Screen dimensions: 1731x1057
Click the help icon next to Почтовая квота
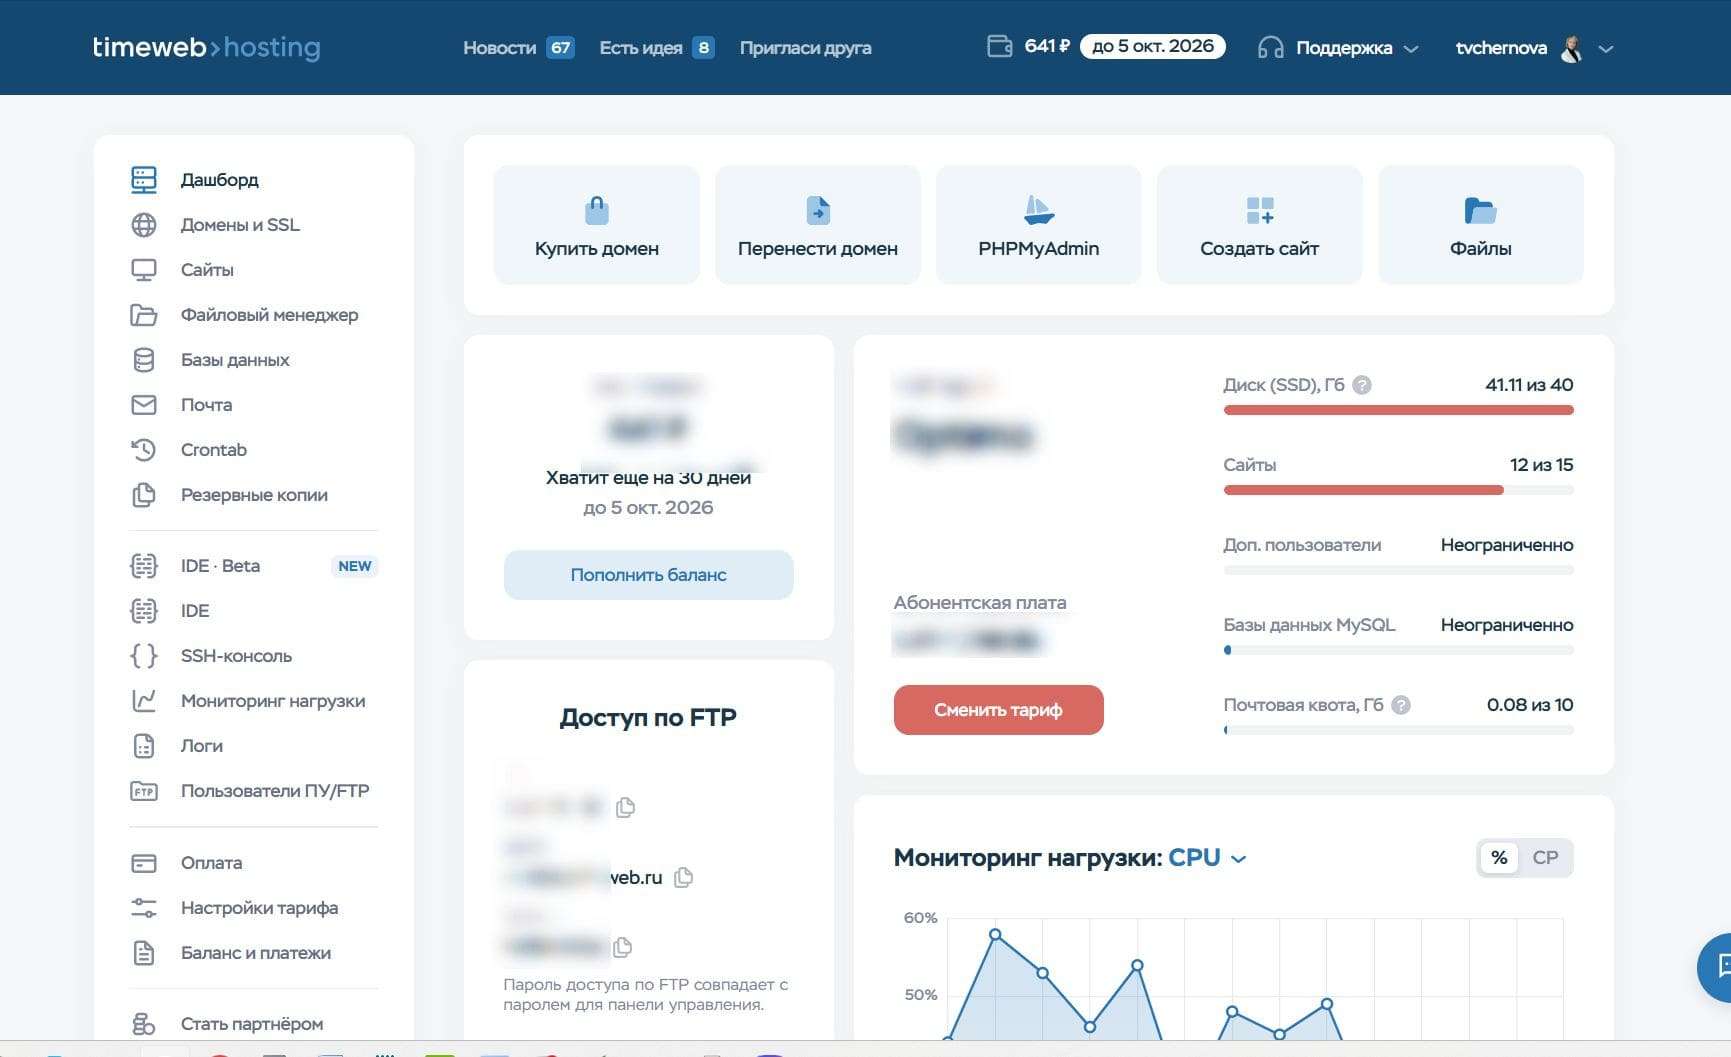click(1401, 705)
